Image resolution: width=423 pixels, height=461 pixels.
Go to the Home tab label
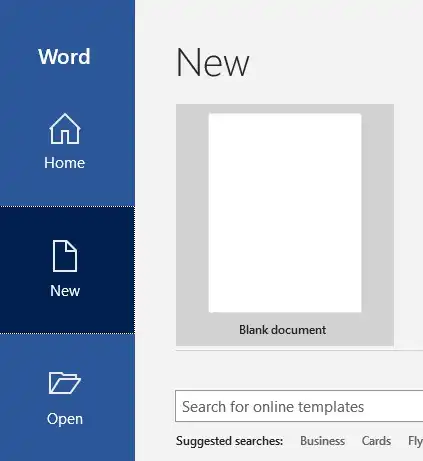pos(65,163)
